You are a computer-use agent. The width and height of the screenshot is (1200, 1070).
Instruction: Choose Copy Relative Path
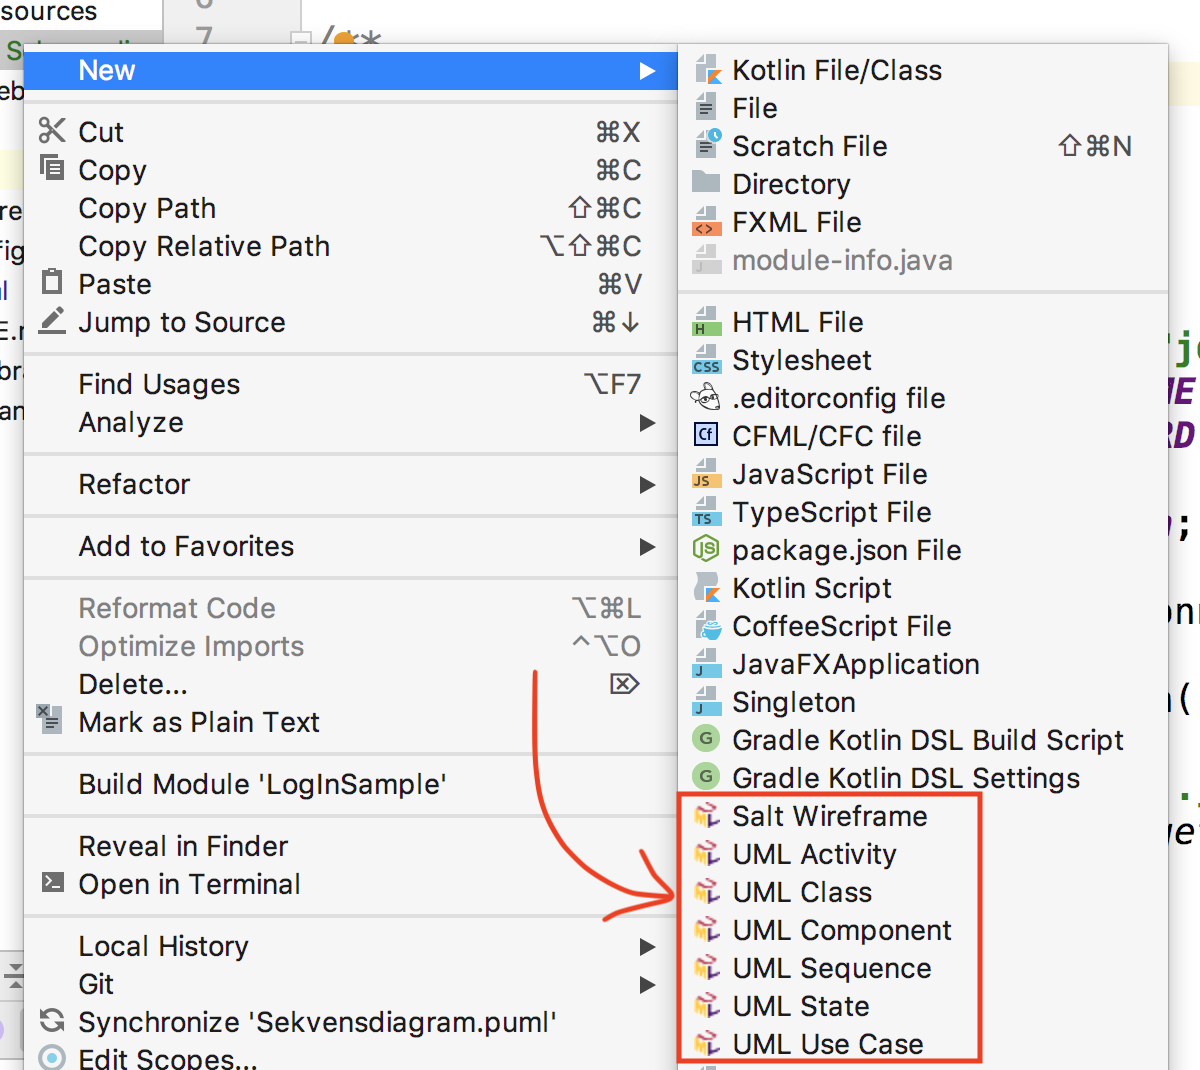(x=204, y=247)
